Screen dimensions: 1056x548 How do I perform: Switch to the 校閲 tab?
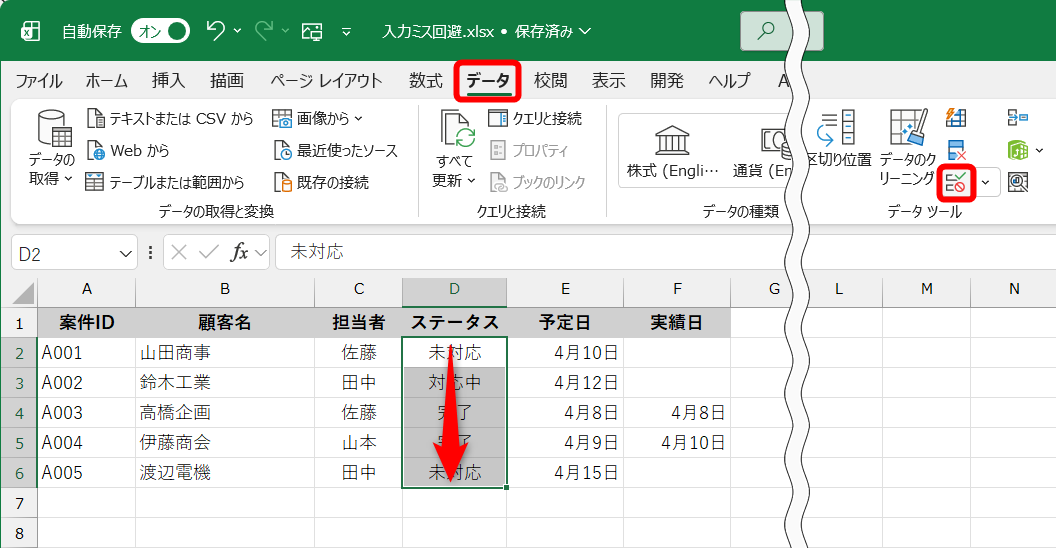(x=550, y=81)
